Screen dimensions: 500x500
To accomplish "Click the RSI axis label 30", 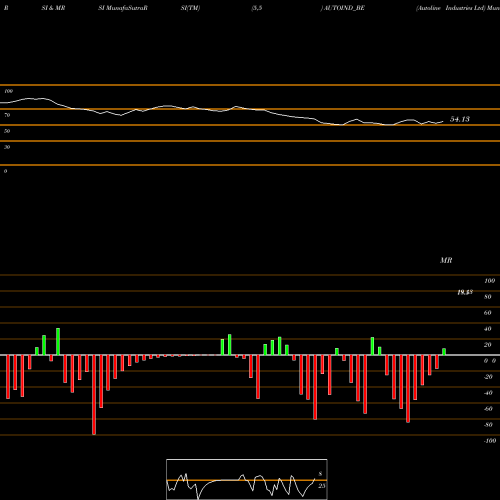I will pos(7,147).
